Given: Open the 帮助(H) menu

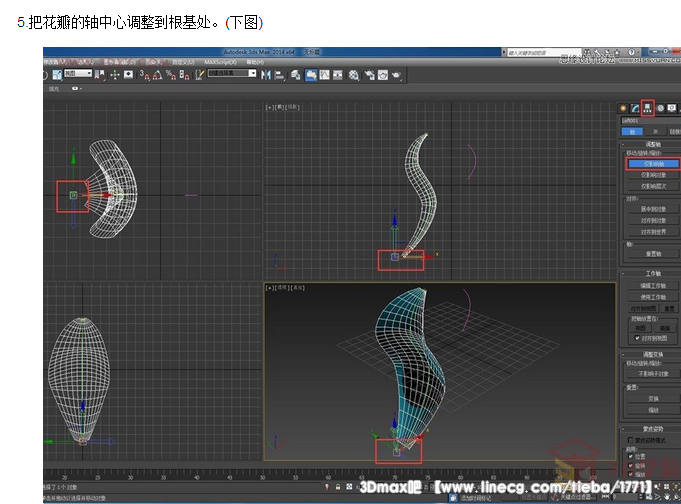Looking at the screenshot, I should click(x=255, y=62).
